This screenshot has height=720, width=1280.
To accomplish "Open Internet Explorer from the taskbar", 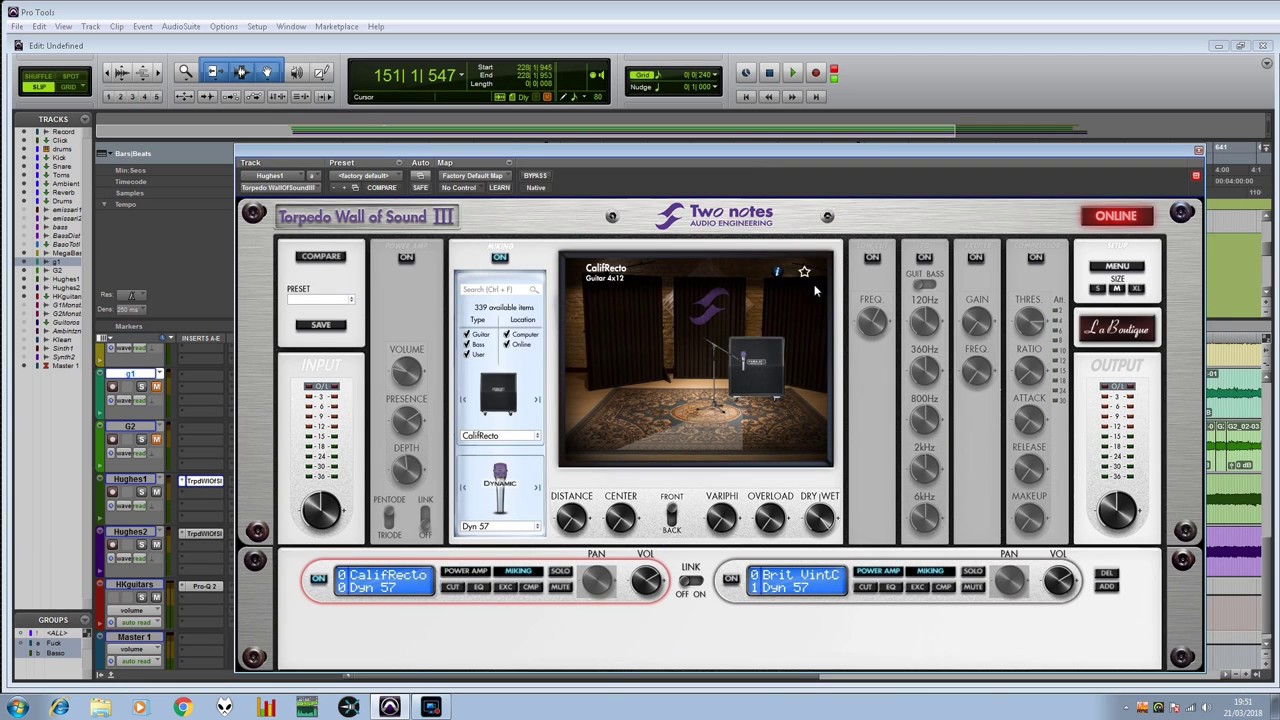I will click(60, 708).
